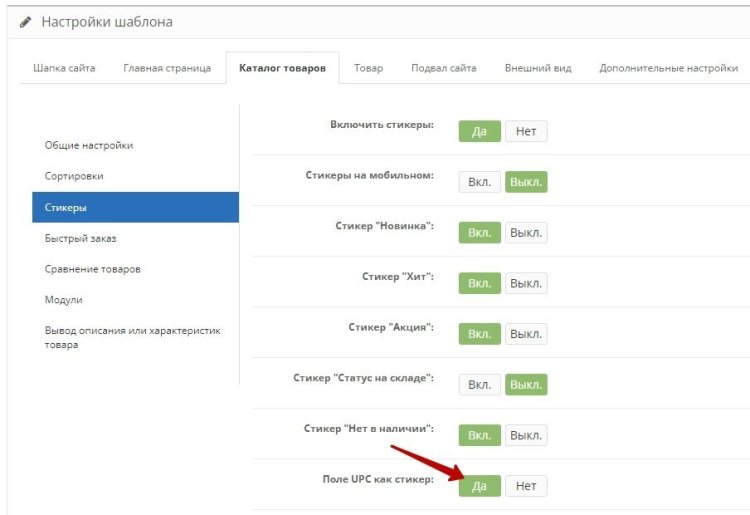Turn on Стикеры на мобильном with Вкл.

[x=479, y=182]
